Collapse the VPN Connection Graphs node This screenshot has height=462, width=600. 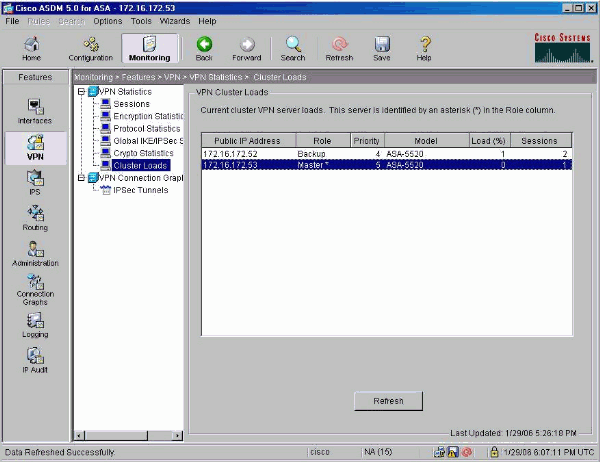point(80,177)
